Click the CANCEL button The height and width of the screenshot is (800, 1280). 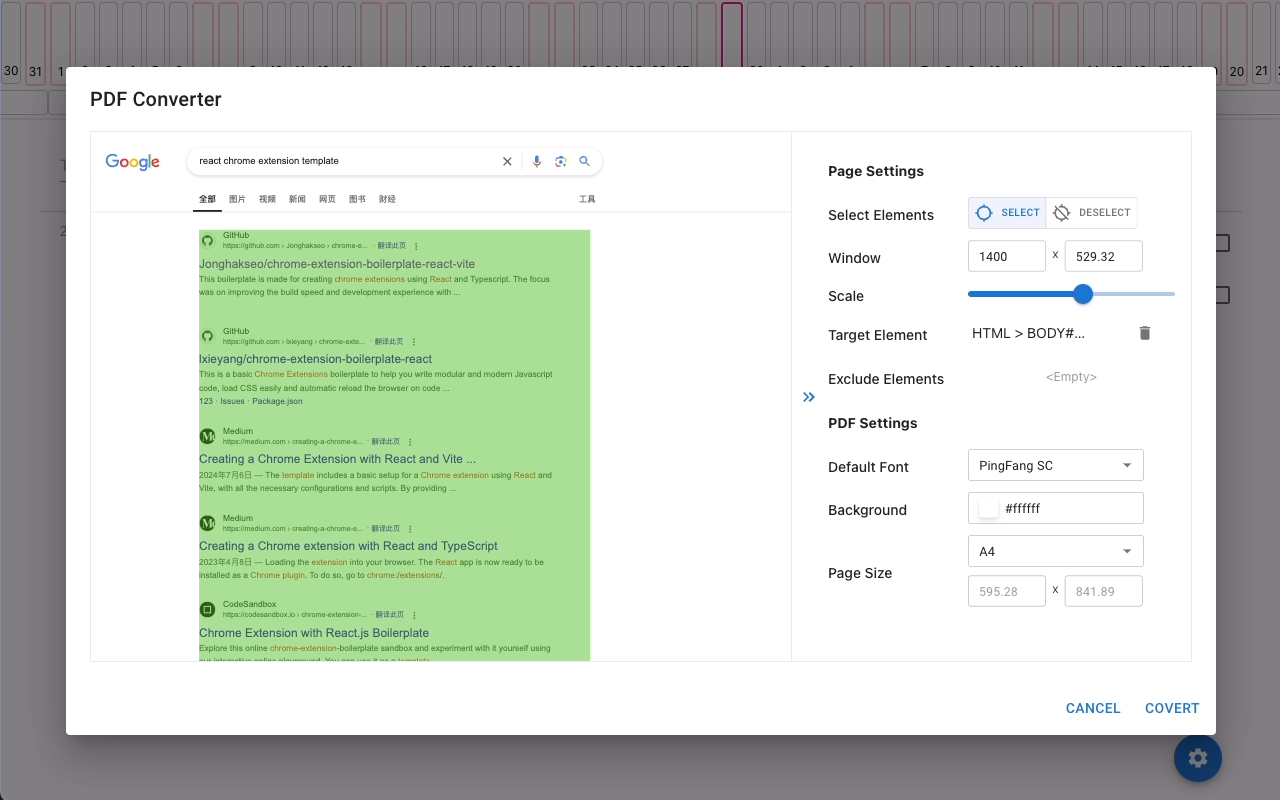1092,708
